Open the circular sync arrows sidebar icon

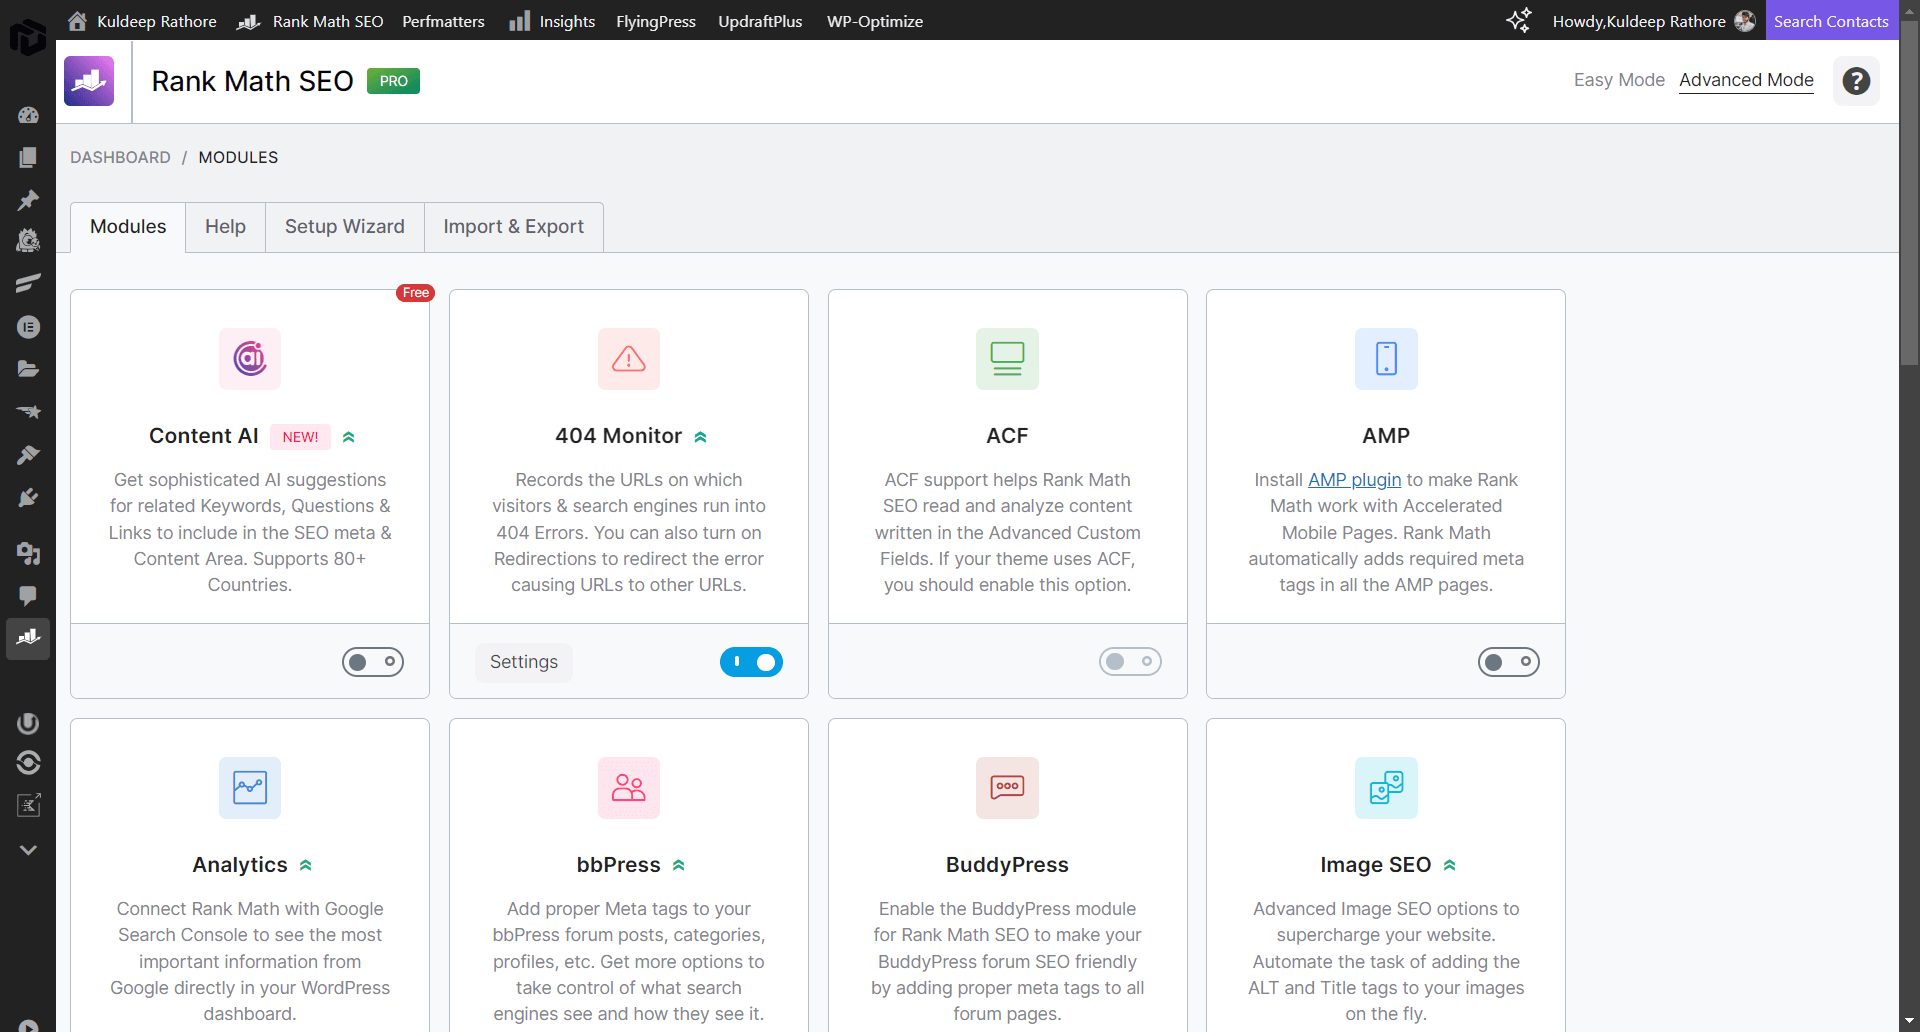coord(28,763)
